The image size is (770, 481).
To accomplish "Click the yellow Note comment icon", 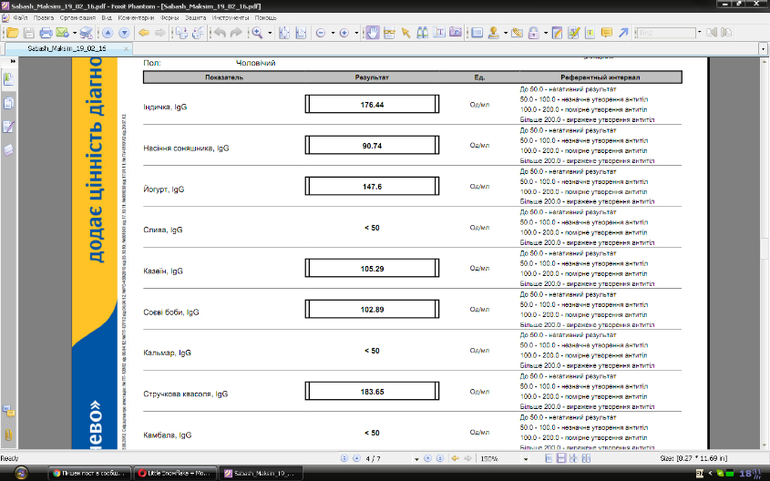I will 606,33.
